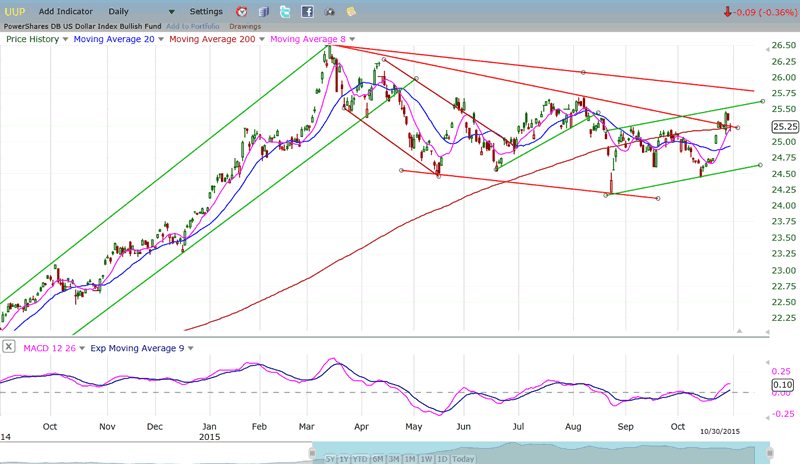Click the alarm clock alert icon

[x=241, y=12]
